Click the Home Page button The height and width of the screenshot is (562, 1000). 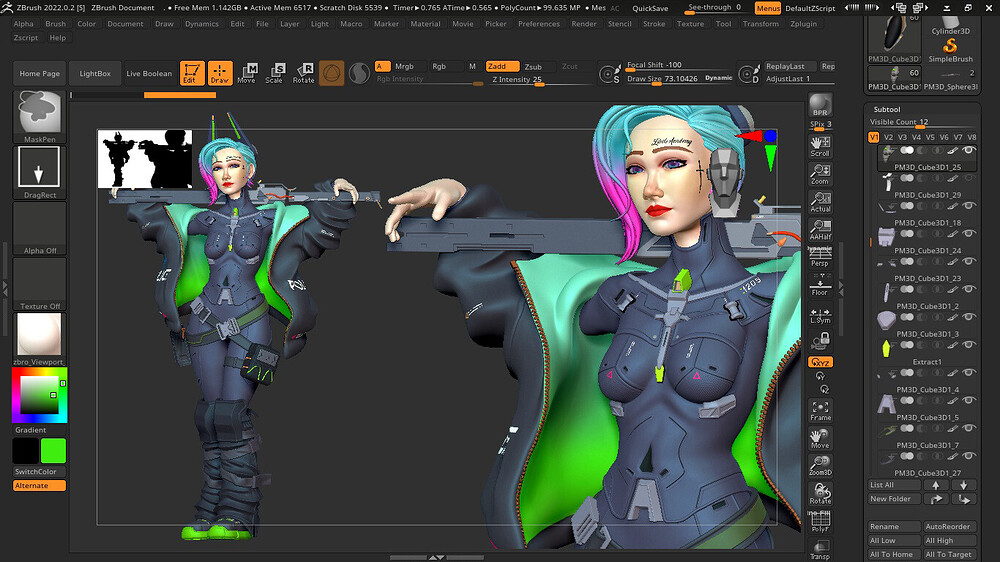[40, 73]
